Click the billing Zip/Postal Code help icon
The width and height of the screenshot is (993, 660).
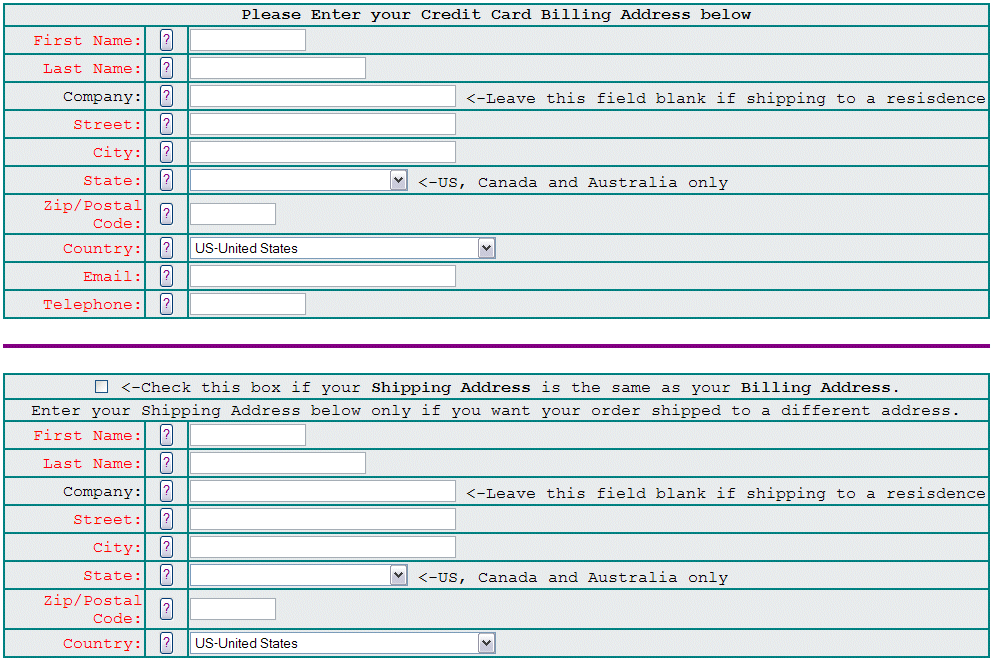pyautogui.click(x=167, y=213)
